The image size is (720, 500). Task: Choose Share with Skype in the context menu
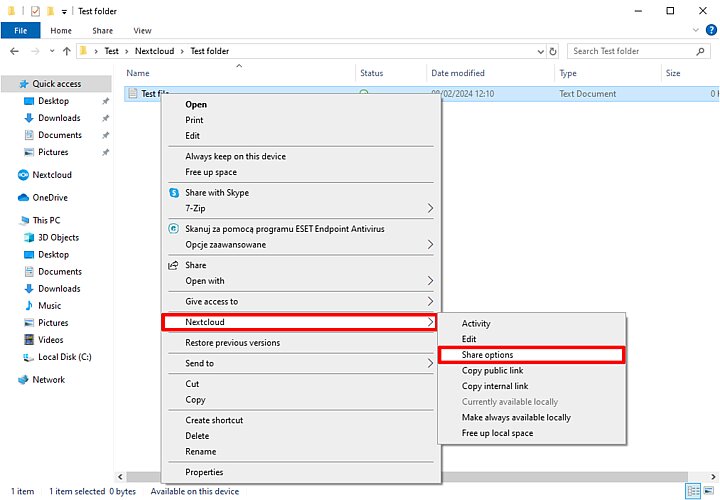301,193
